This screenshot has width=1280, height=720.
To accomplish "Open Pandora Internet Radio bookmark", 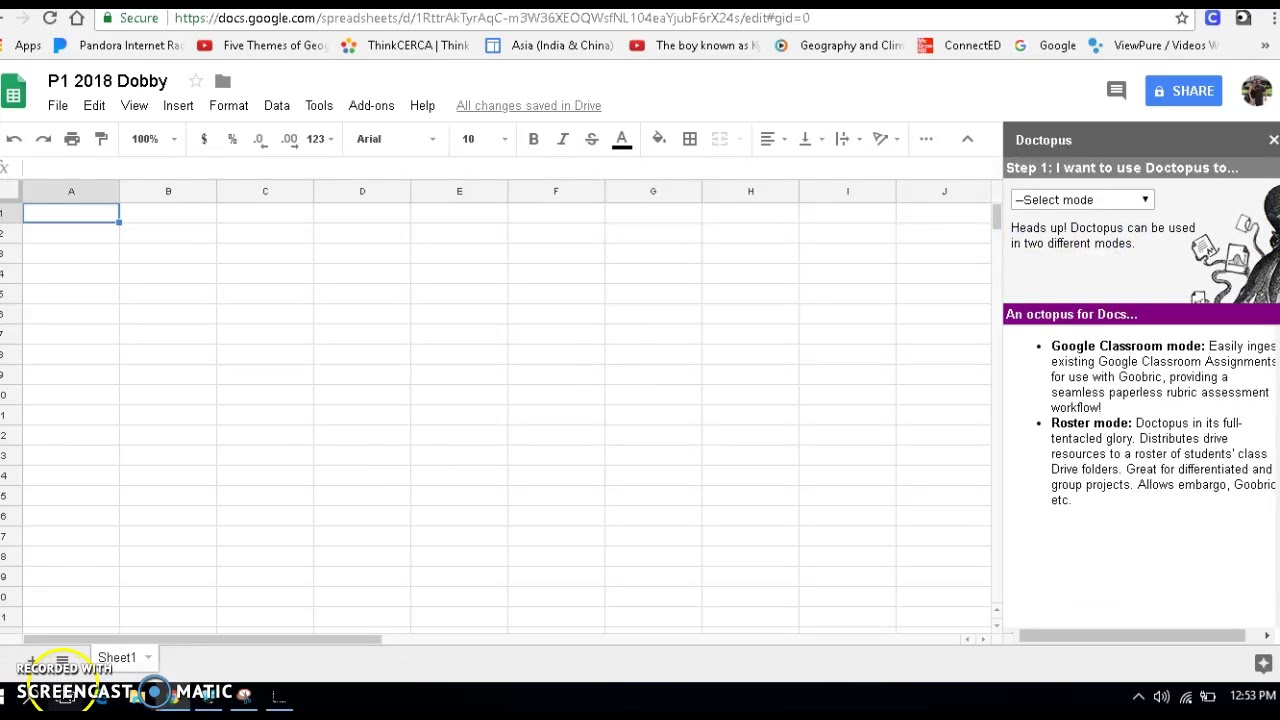I will pos(119,45).
